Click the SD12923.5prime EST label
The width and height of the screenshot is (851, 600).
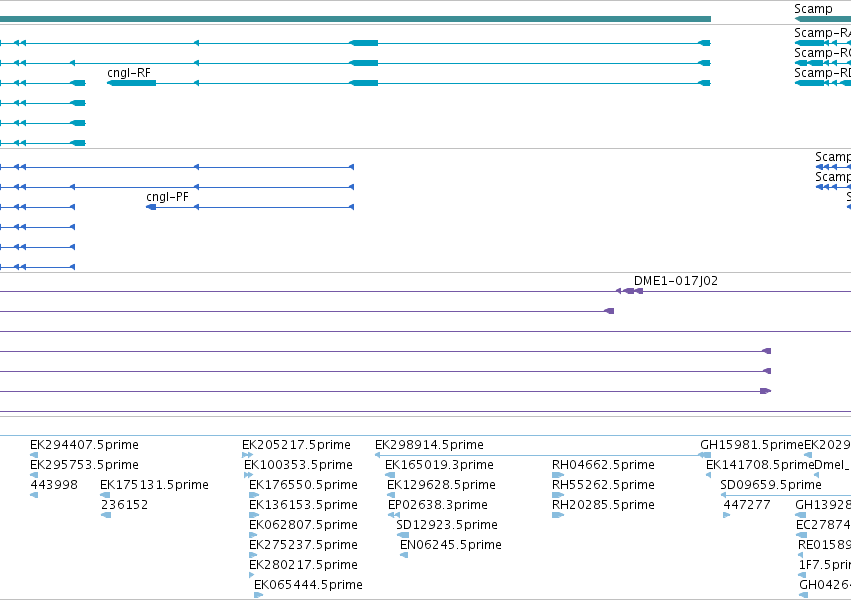coord(447,525)
